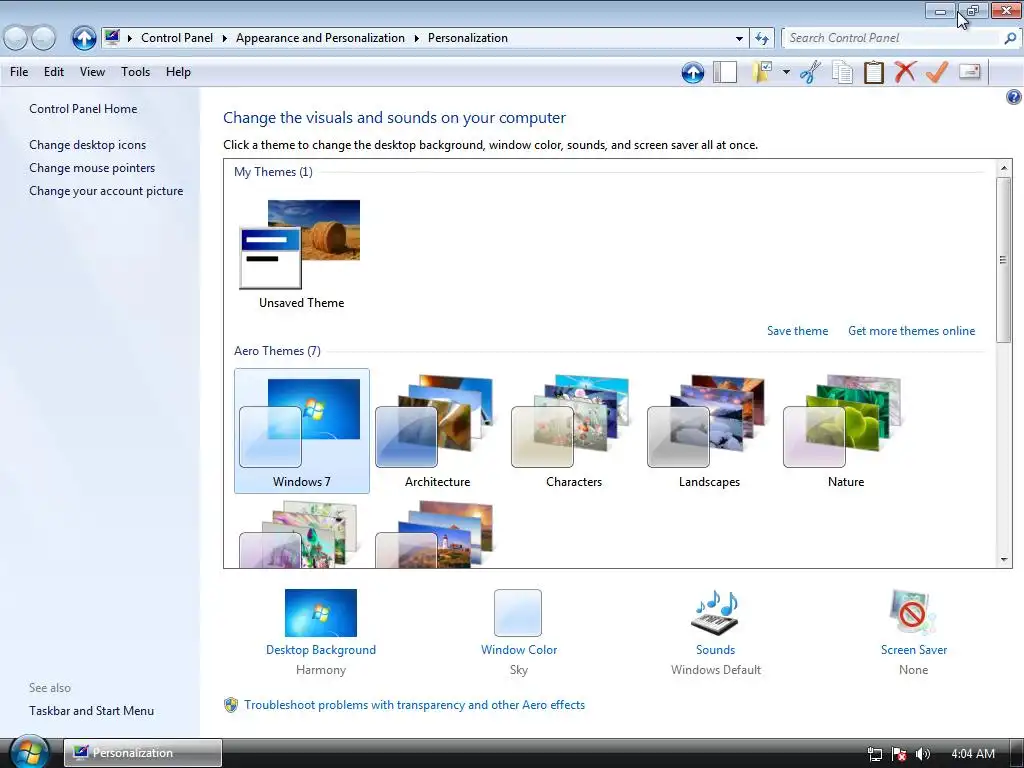Click the red X Delete toolbar icon

pos(904,71)
